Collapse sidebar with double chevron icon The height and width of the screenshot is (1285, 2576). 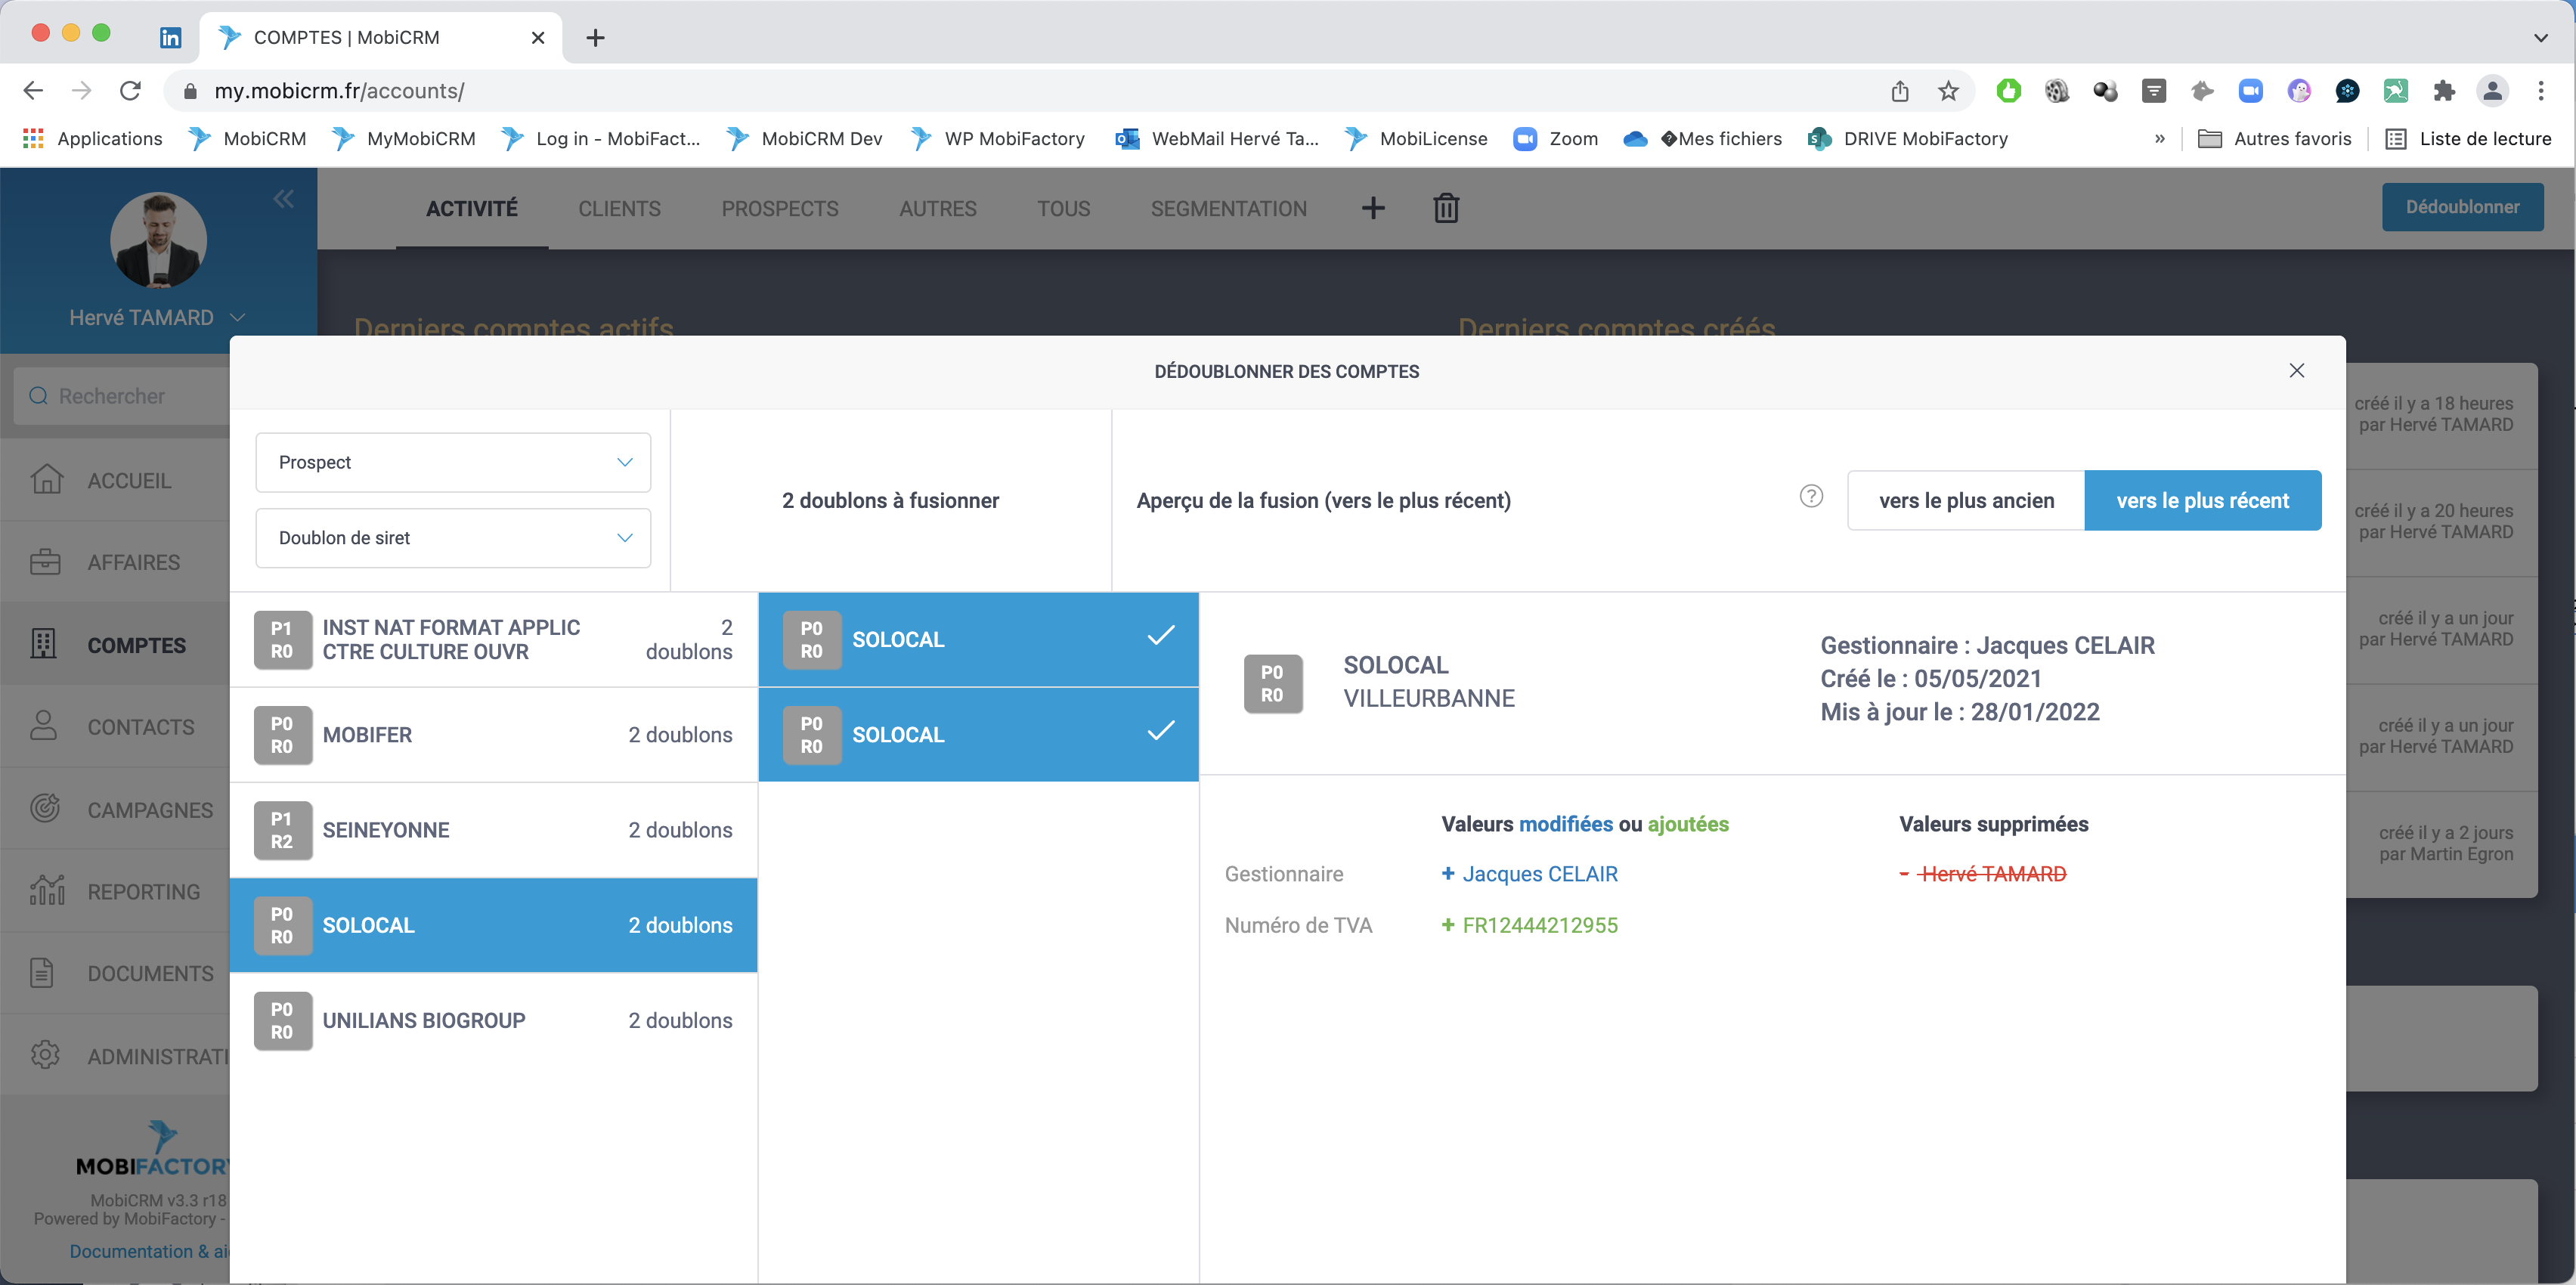click(283, 199)
